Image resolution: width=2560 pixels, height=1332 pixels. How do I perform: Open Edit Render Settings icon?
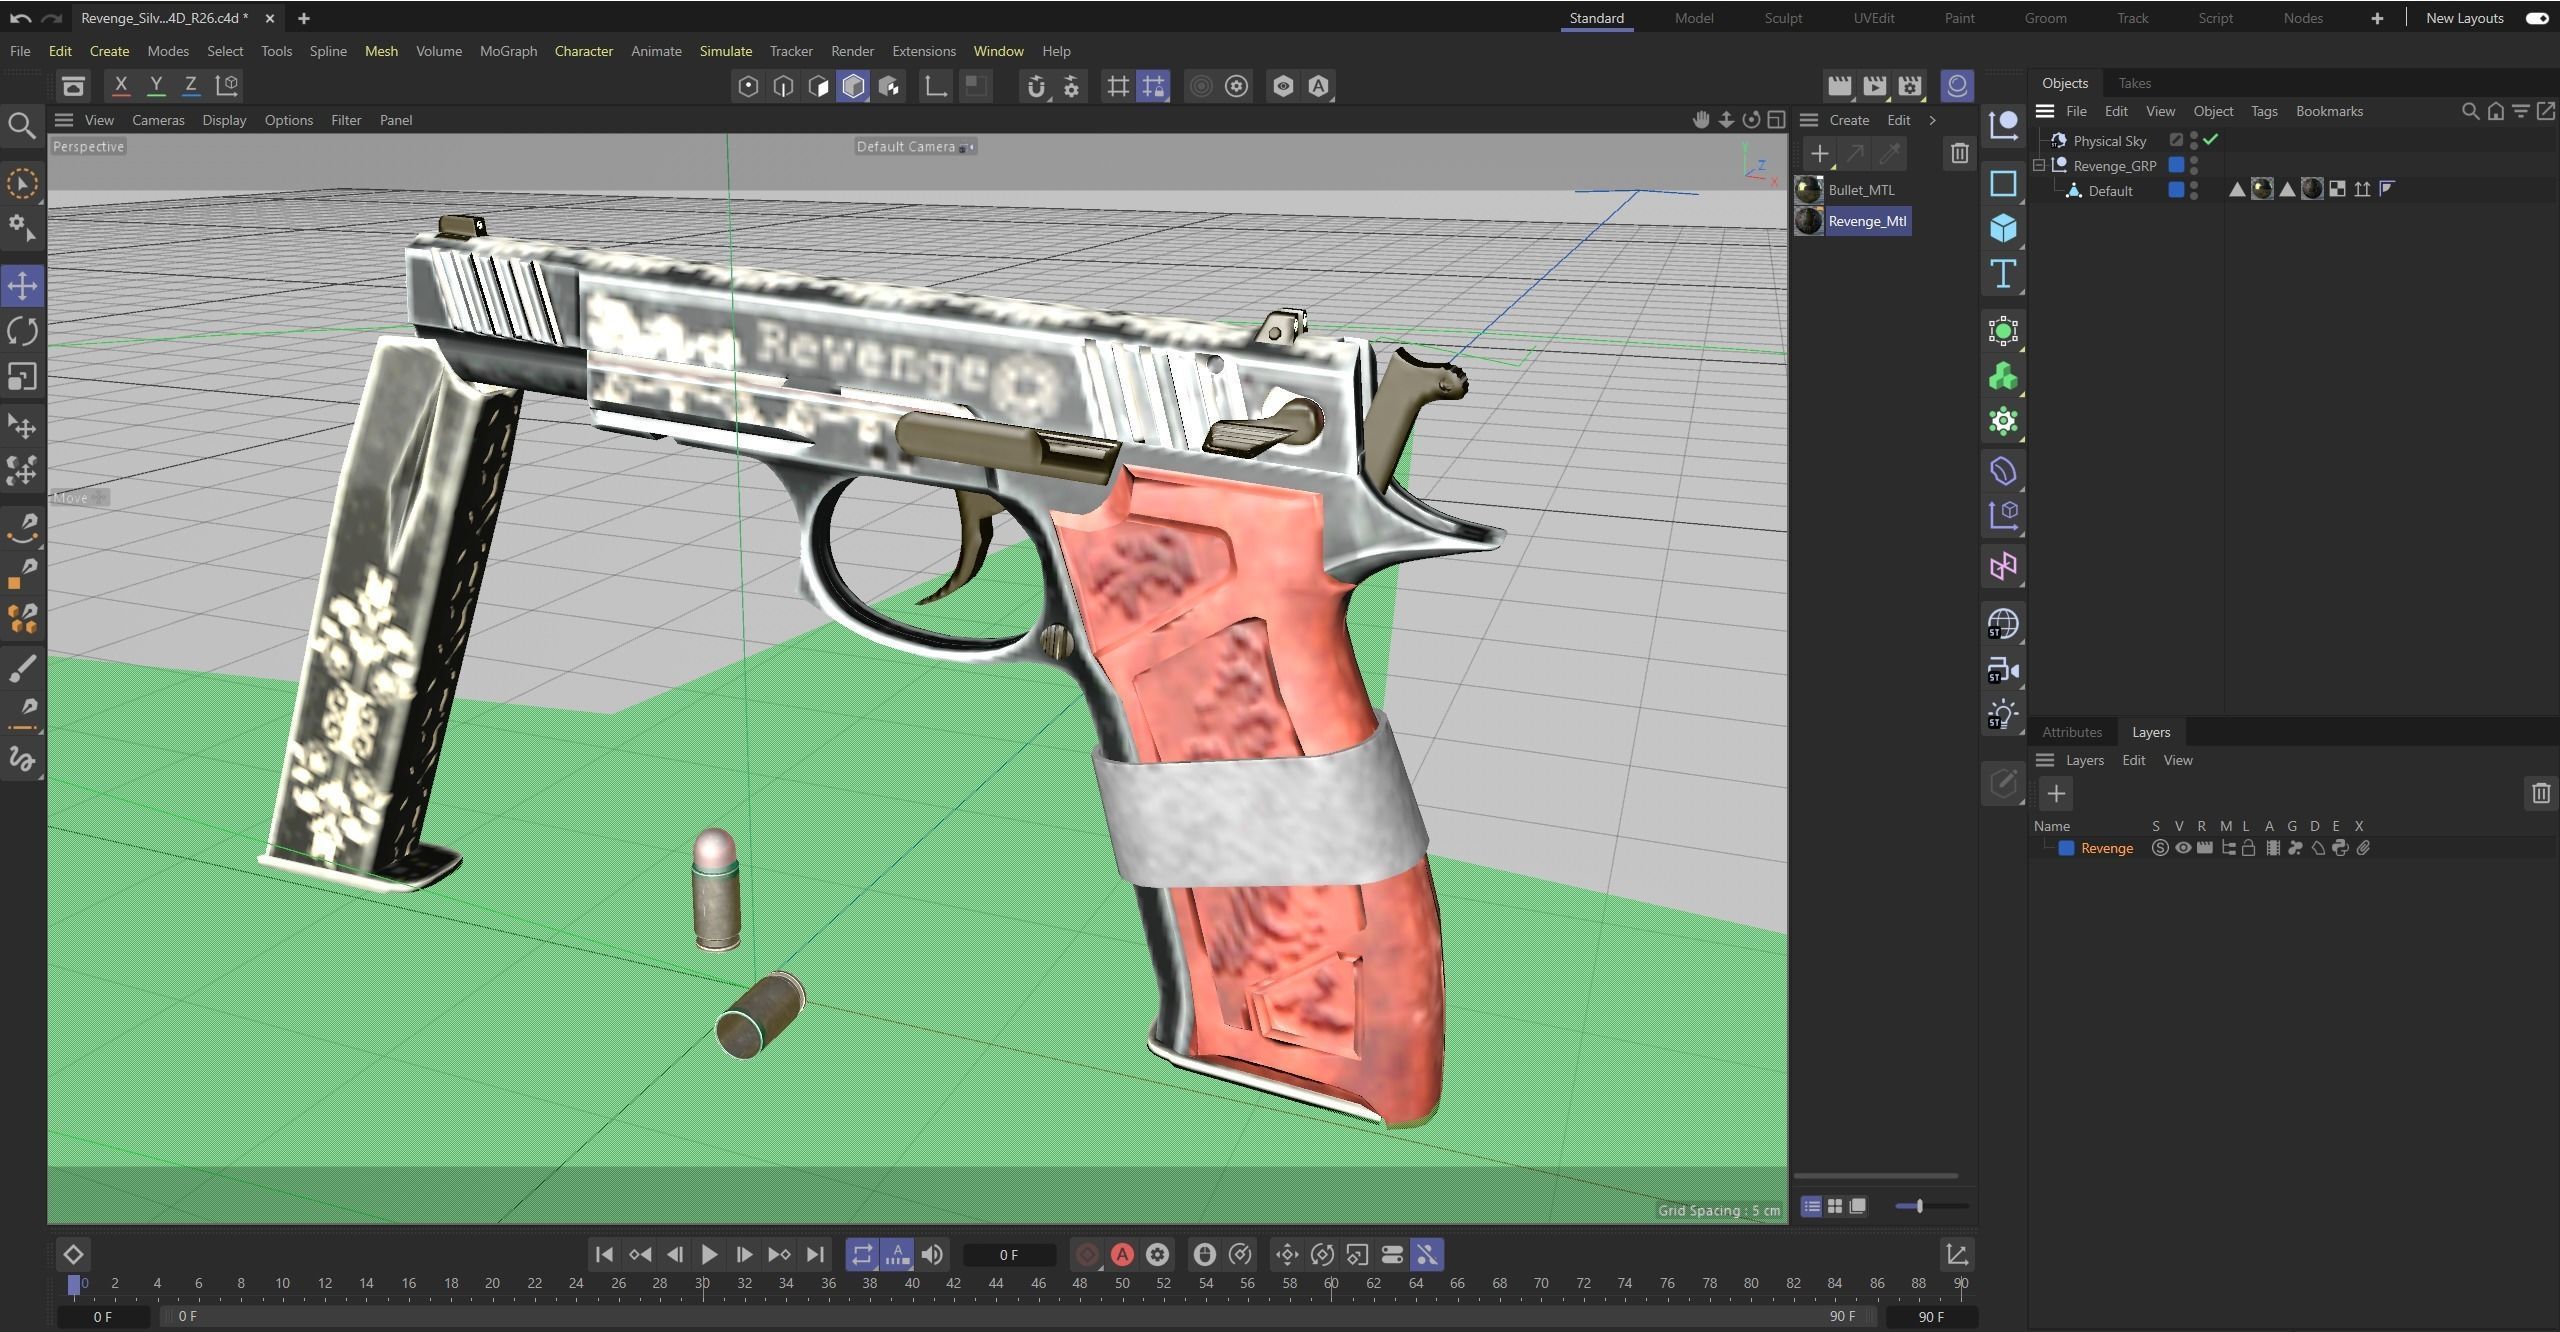1910,87
